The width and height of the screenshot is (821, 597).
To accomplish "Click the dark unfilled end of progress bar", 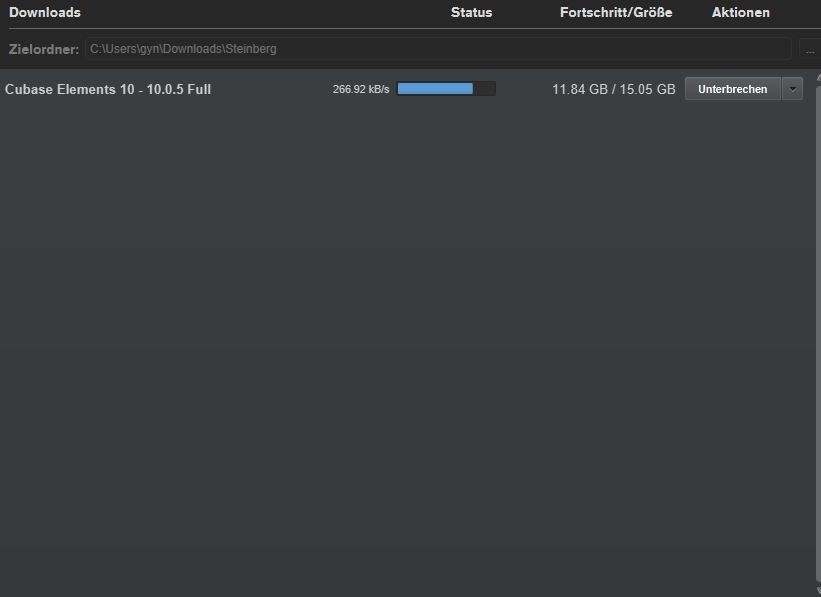I will 484,89.
